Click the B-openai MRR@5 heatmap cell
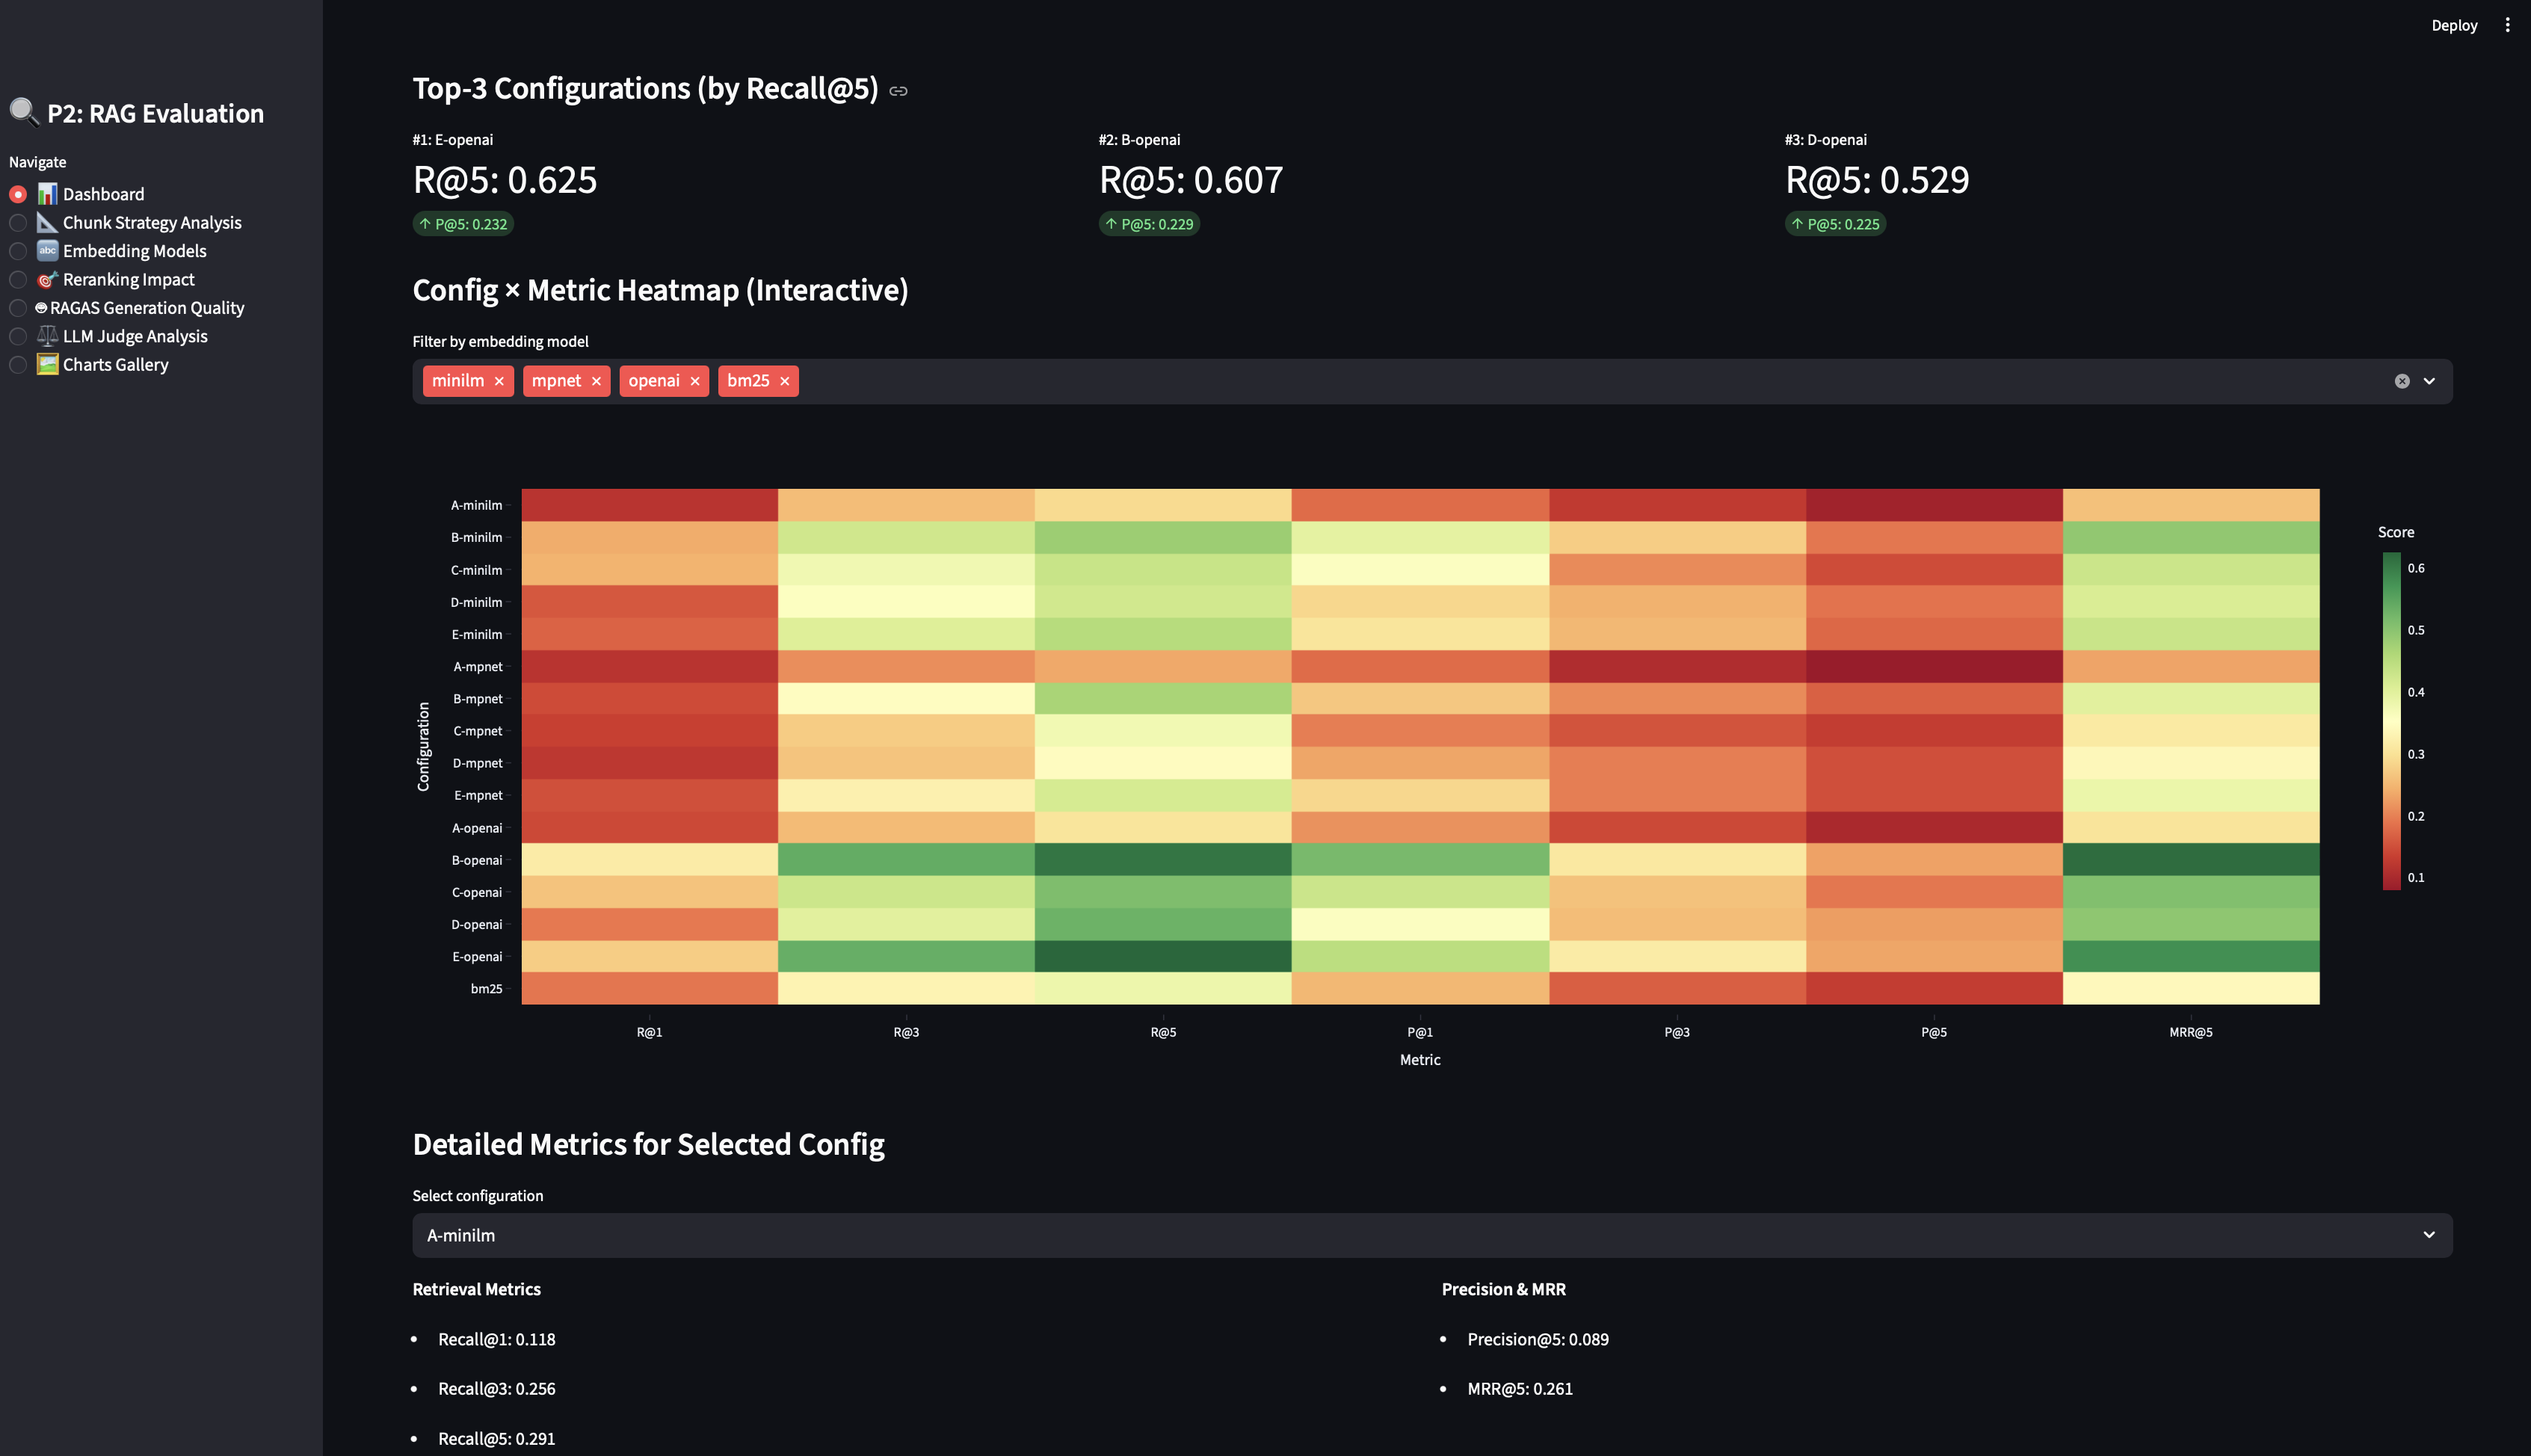Image resolution: width=2531 pixels, height=1456 pixels. pyautogui.click(x=2191, y=860)
